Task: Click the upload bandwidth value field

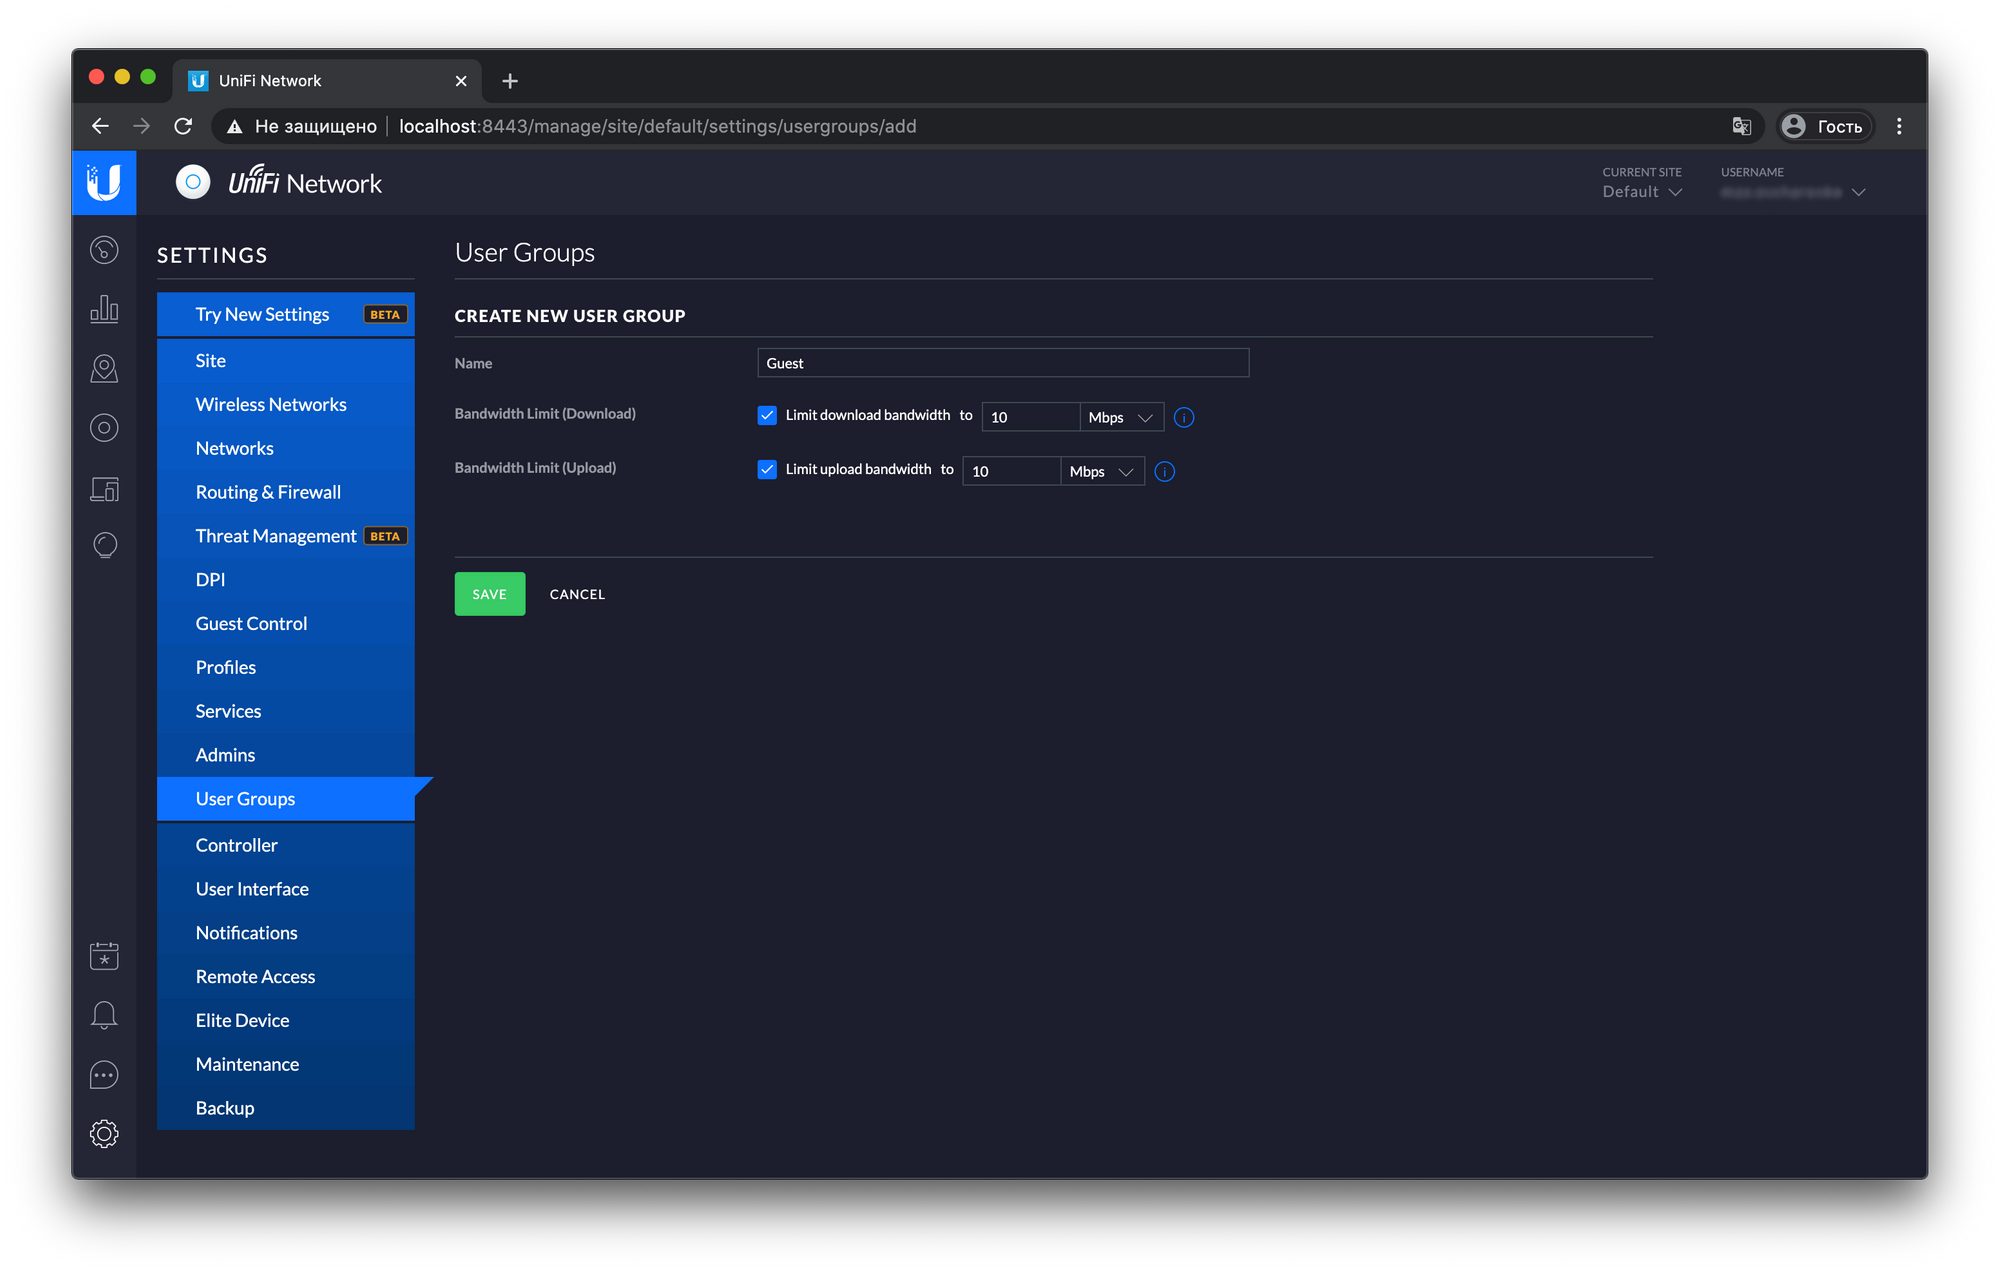Action: pos(1012,471)
